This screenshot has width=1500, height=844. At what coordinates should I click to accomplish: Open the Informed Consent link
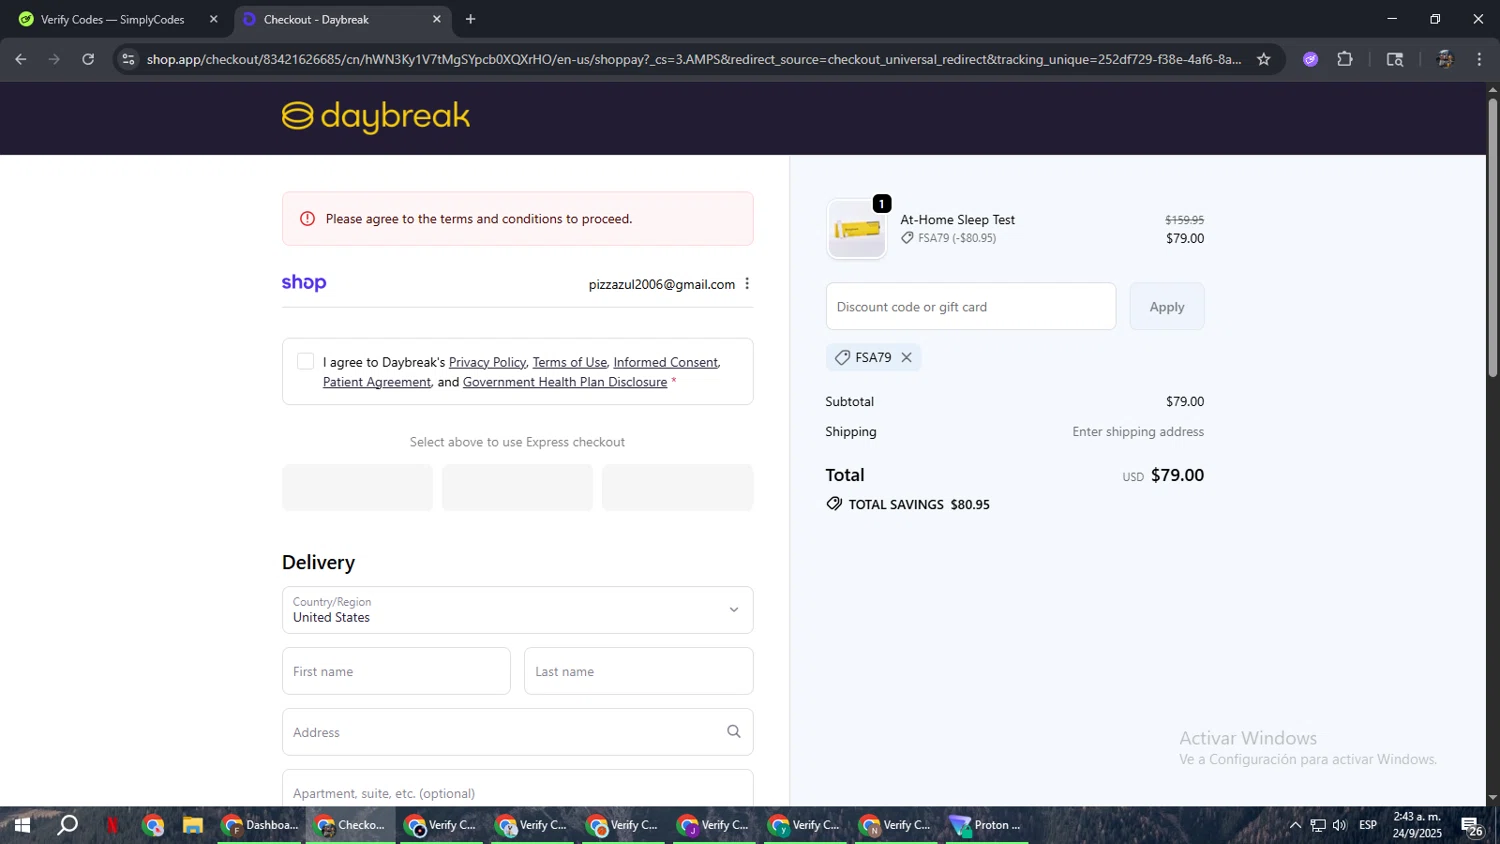[x=665, y=362]
